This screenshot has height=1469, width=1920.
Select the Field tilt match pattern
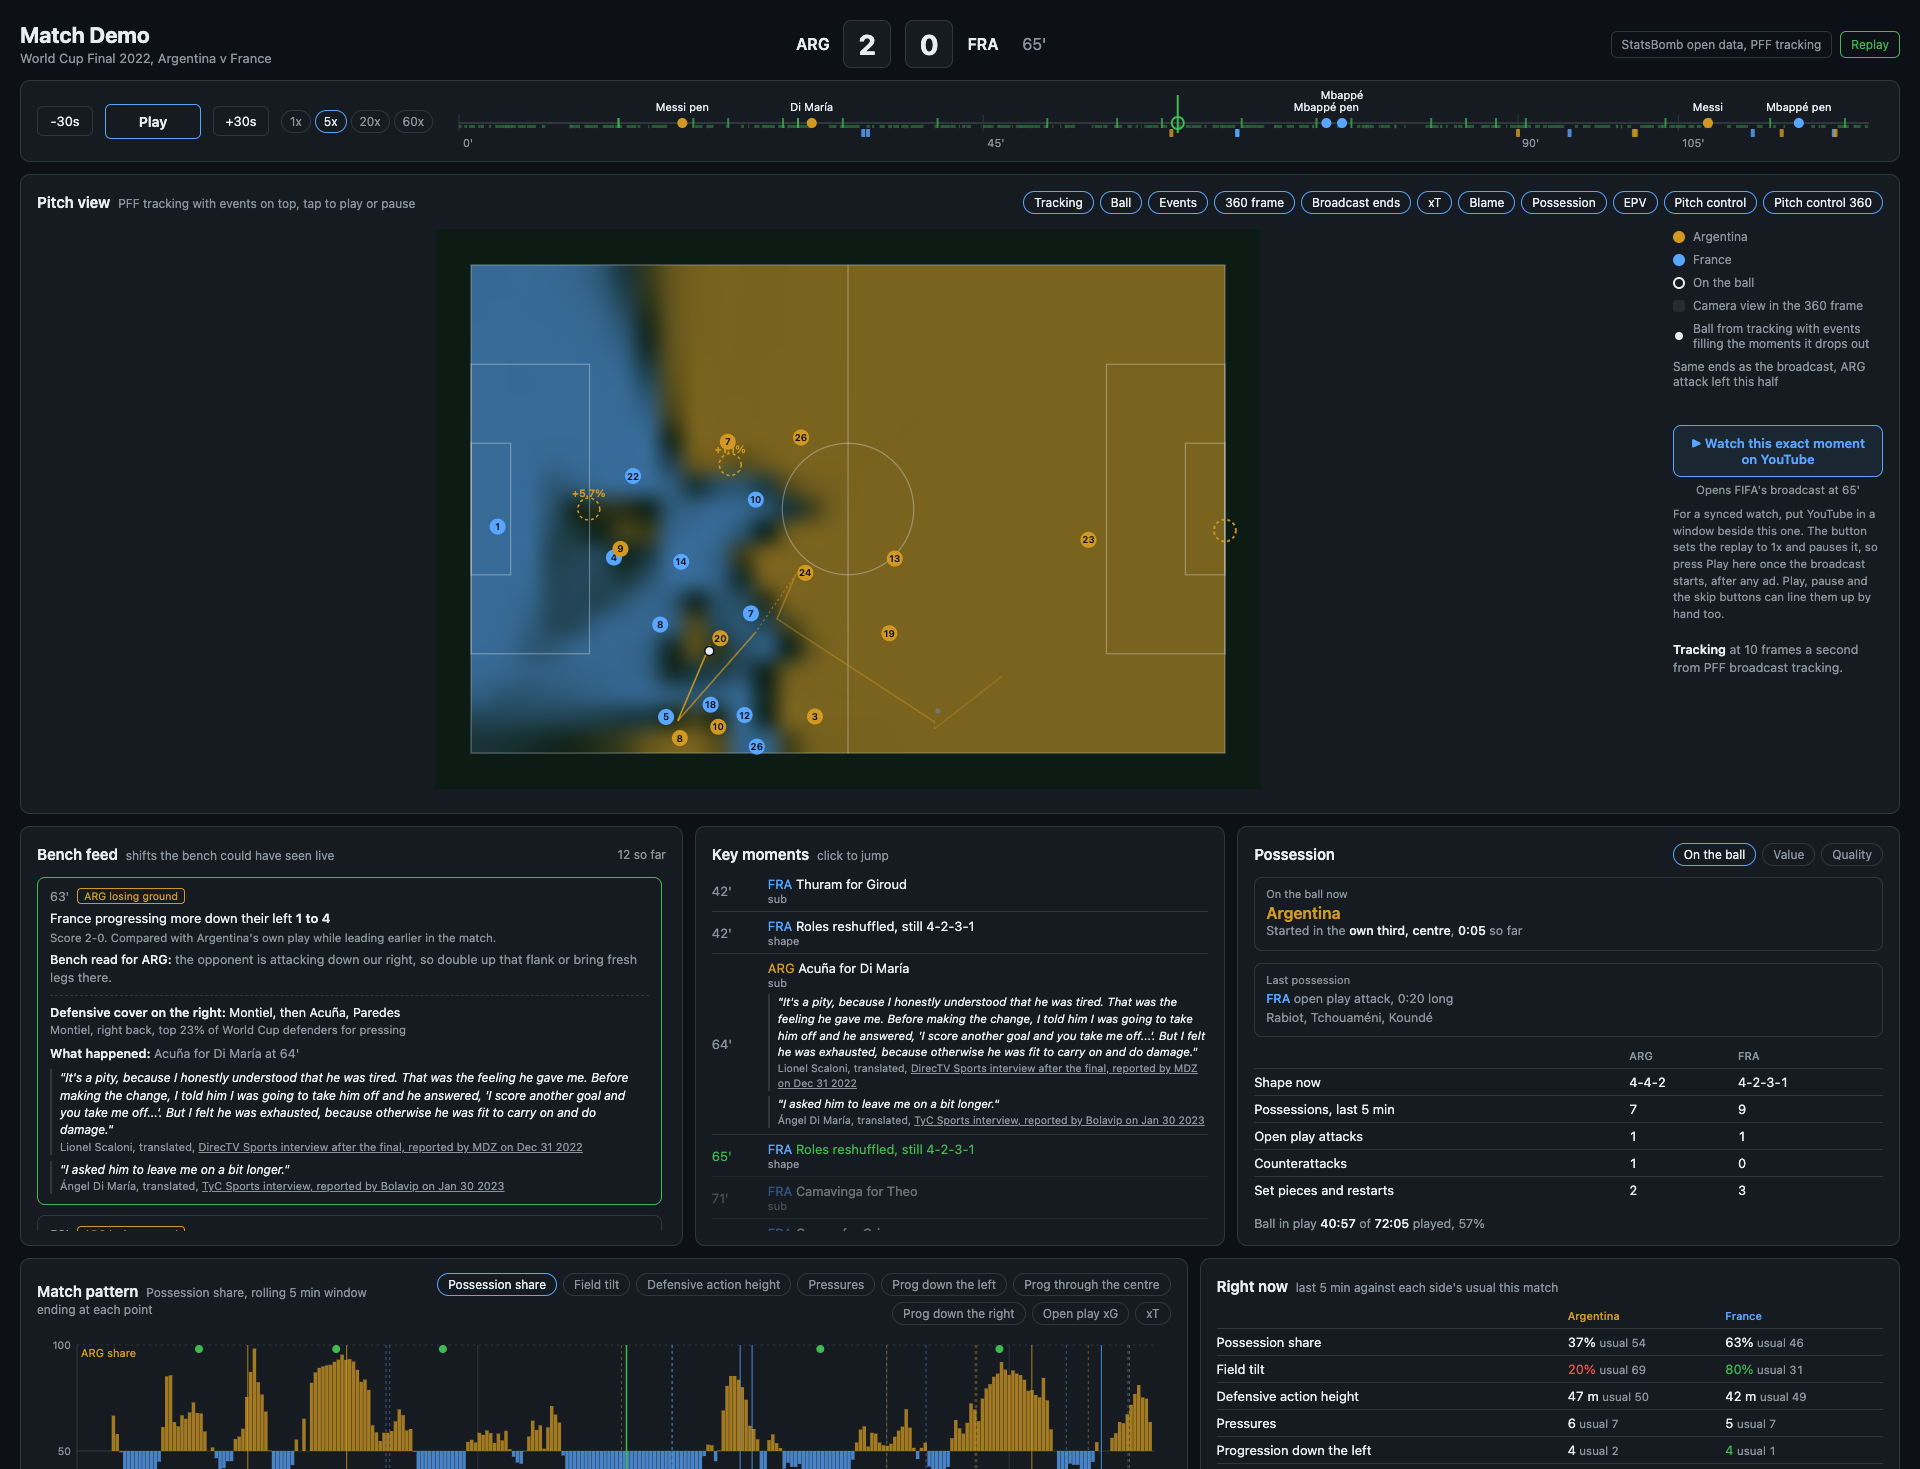click(x=596, y=1285)
